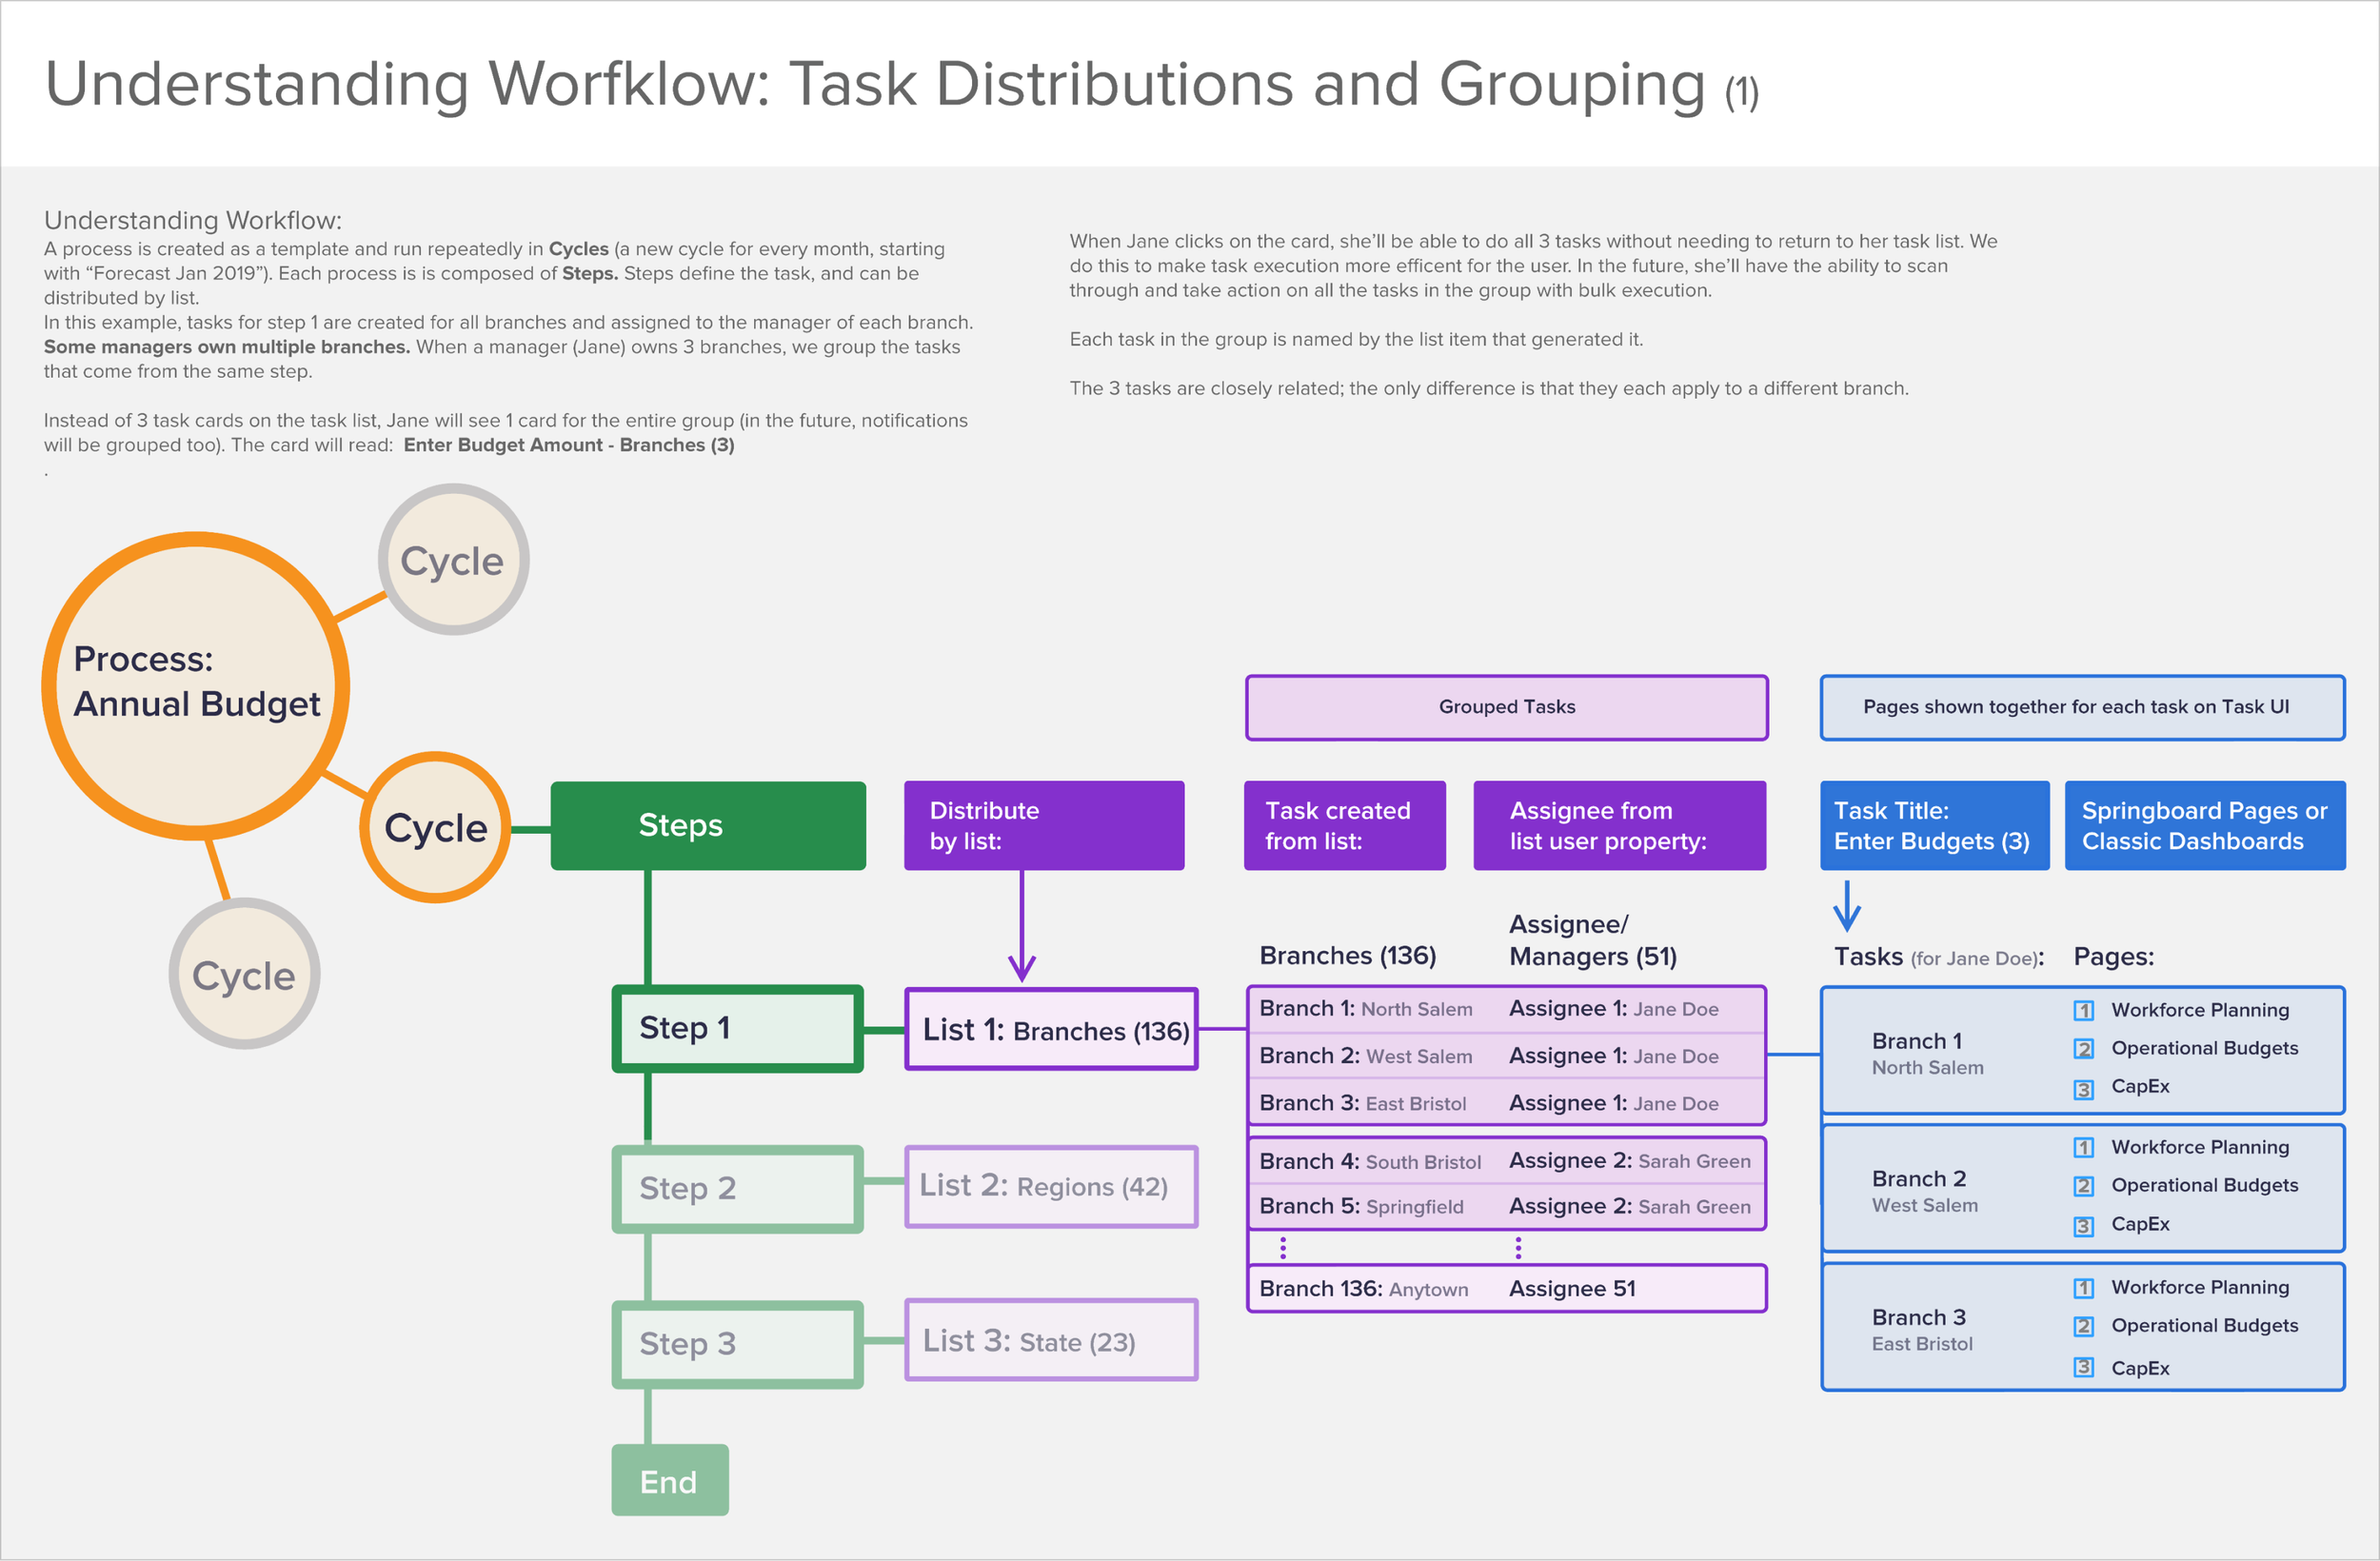The width and height of the screenshot is (2380, 1561).
Task: Select the green Steps header box
Action: pyautogui.click(x=708, y=826)
